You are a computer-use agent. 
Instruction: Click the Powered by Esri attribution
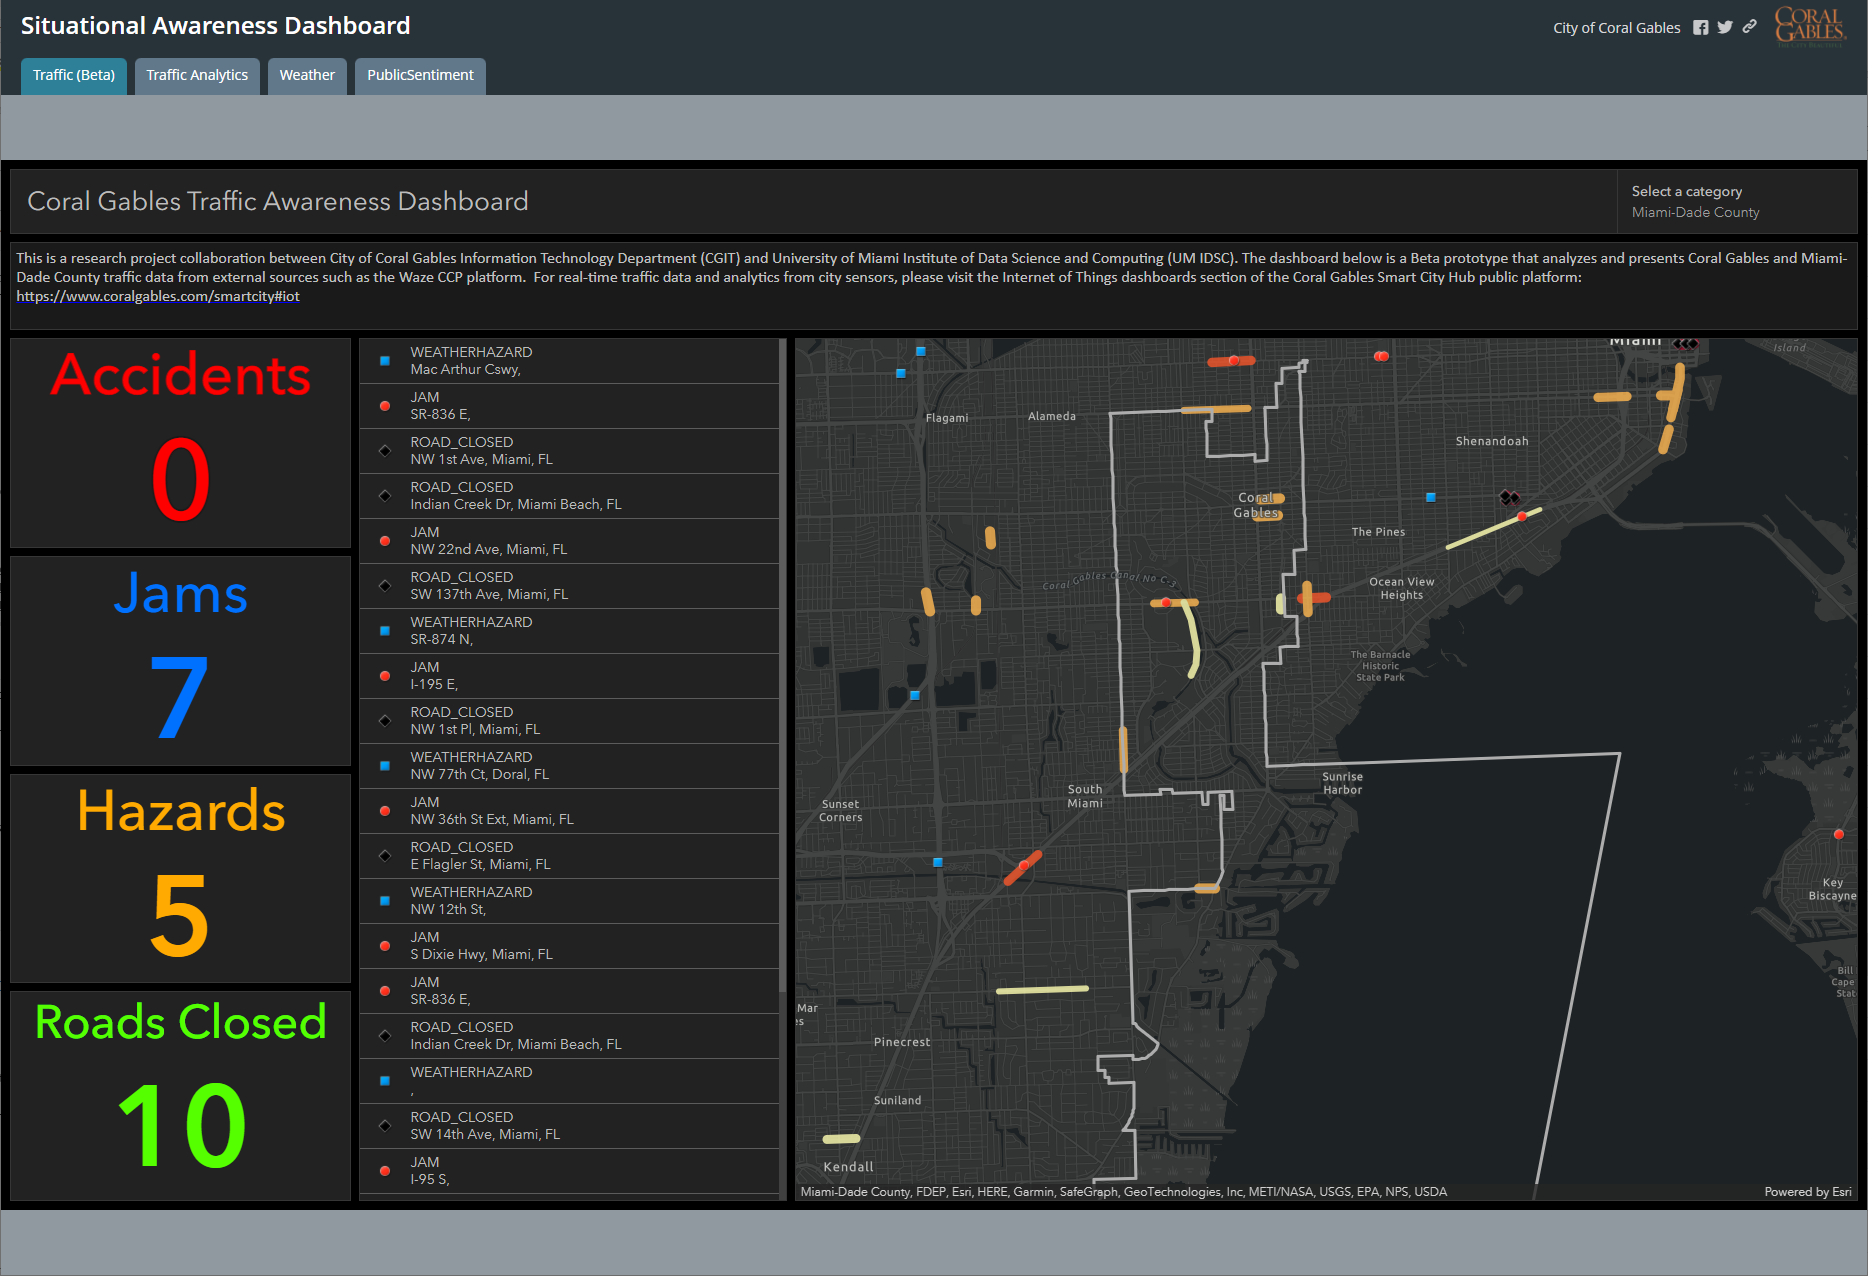pos(1807,1192)
